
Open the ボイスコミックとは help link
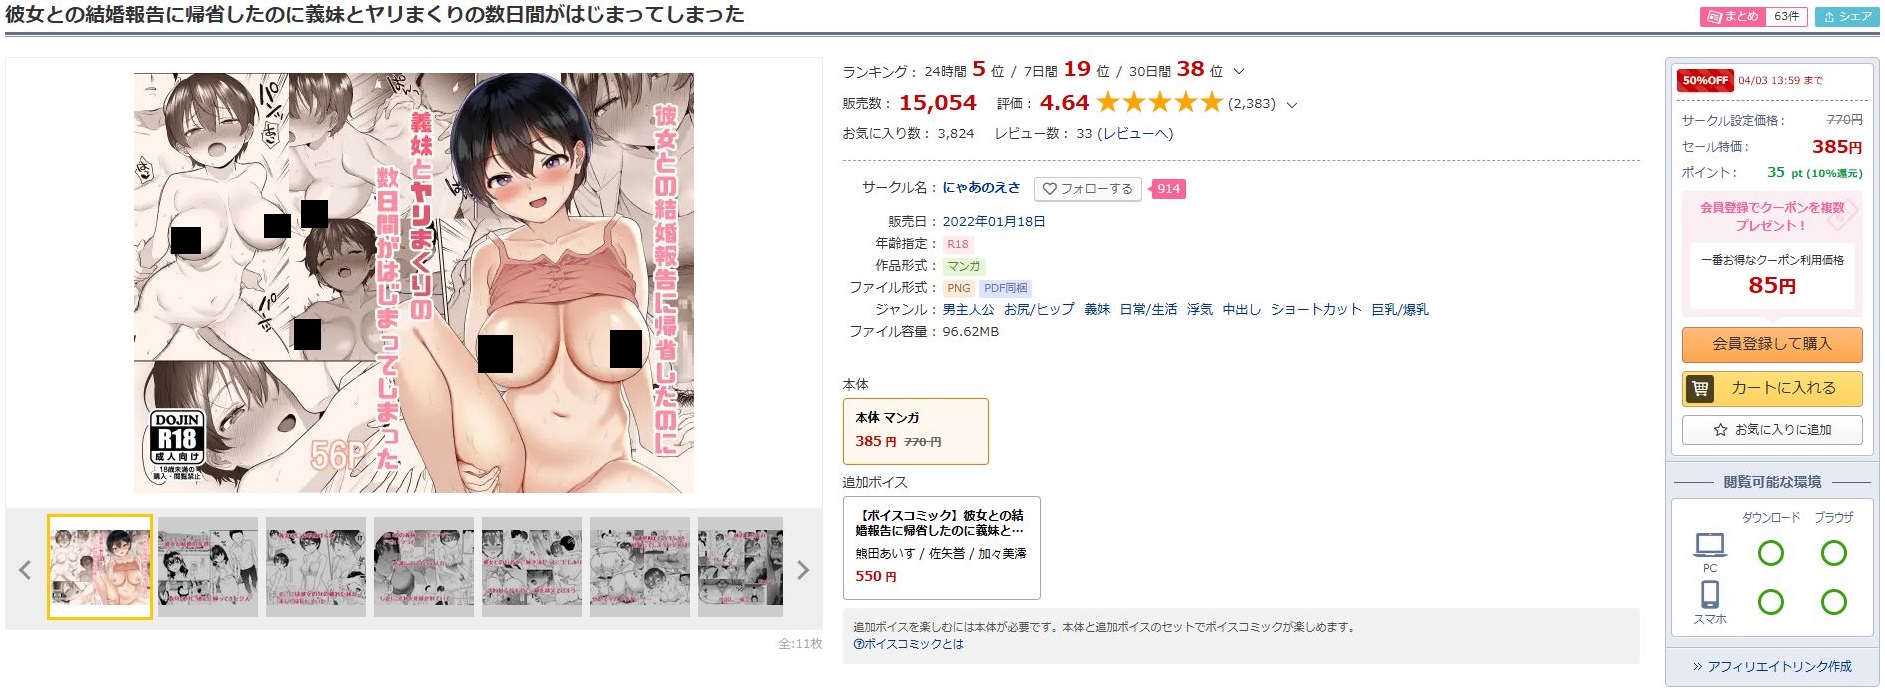click(x=908, y=644)
